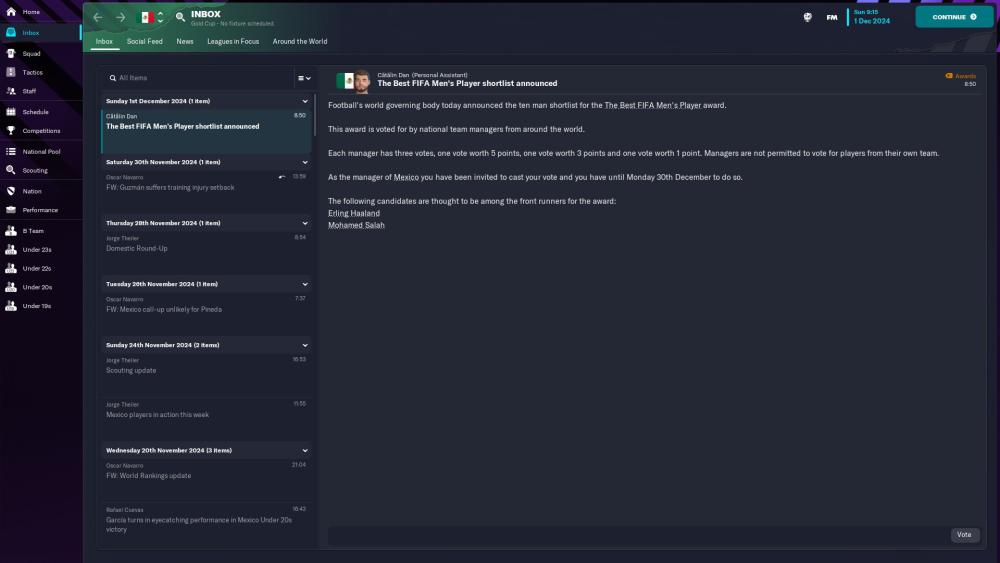This screenshot has height=563, width=1000.
Task: Open the Competitions trophy icon
Action: [x=11, y=130]
